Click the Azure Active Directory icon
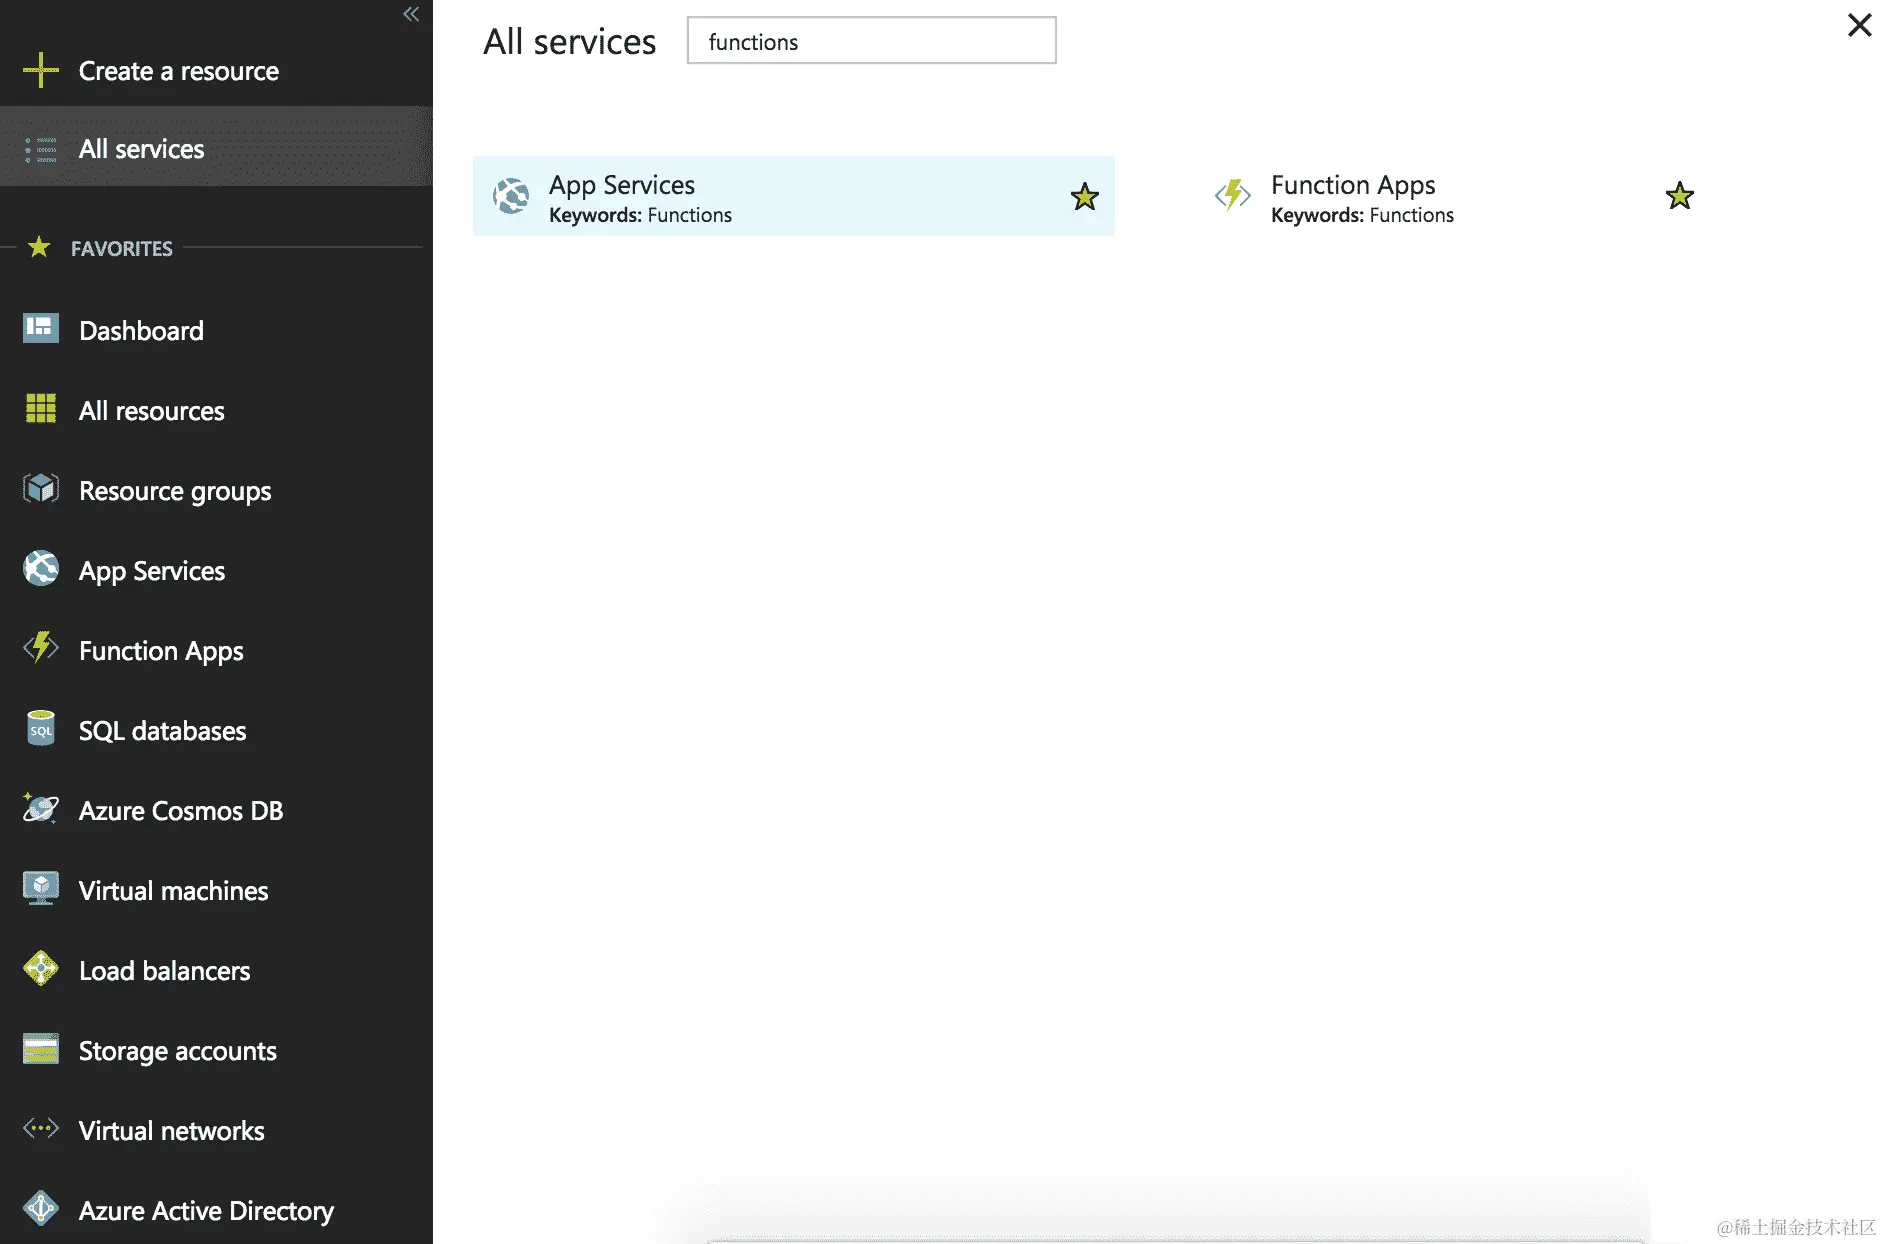Viewport: 1883px width, 1244px height. click(41, 1208)
